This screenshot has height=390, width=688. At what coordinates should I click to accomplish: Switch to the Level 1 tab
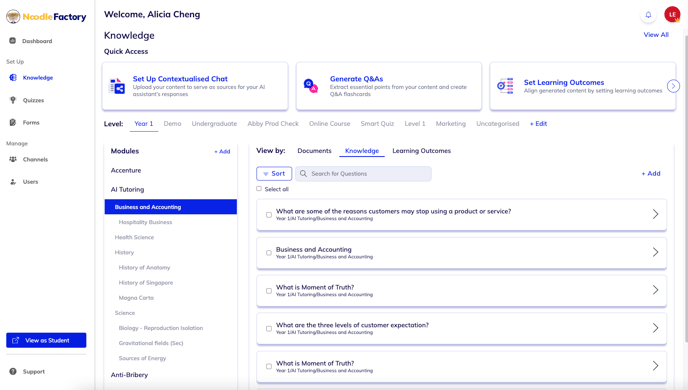click(415, 124)
